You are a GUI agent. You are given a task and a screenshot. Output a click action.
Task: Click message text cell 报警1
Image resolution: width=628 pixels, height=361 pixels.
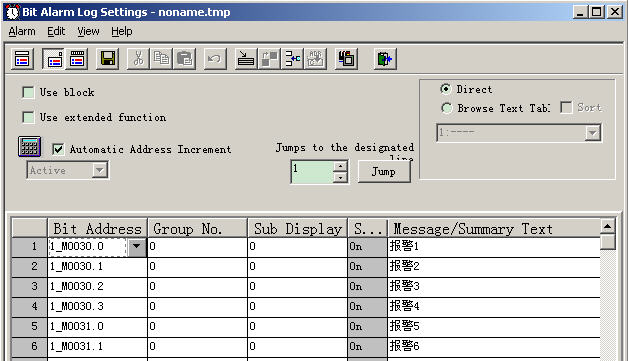pos(494,247)
